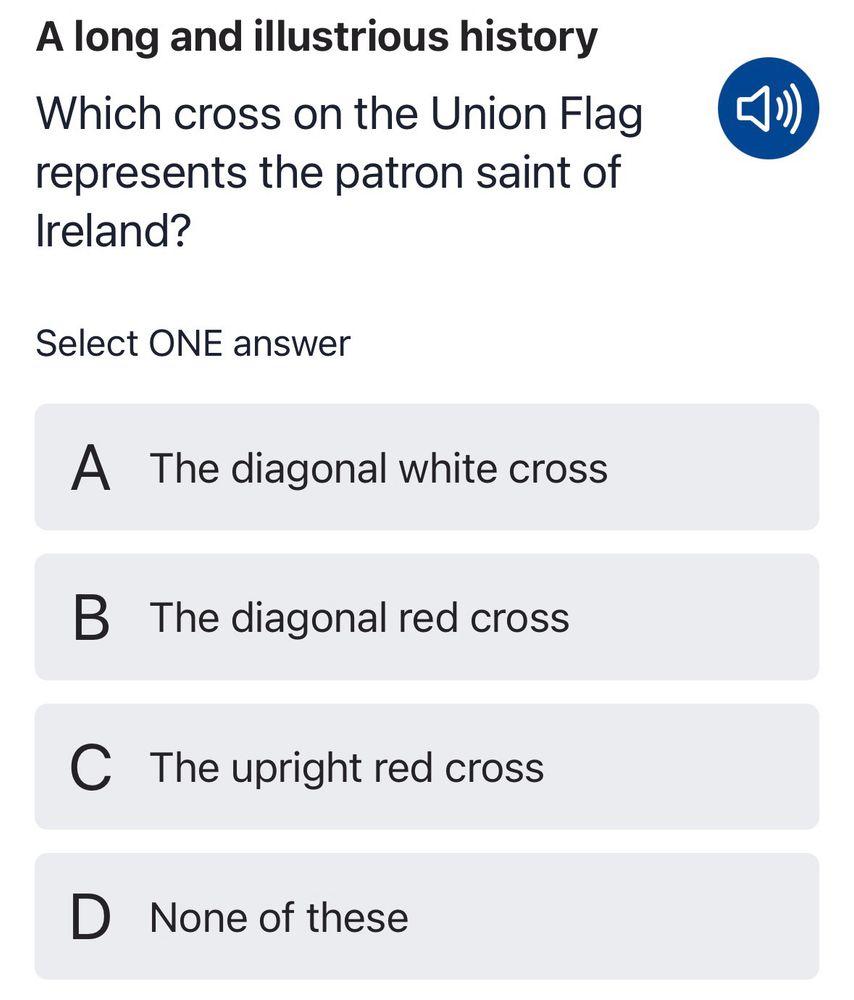Select answer A, the diagonal white cross
This screenshot has height=1000, width=854.
coord(427,467)
